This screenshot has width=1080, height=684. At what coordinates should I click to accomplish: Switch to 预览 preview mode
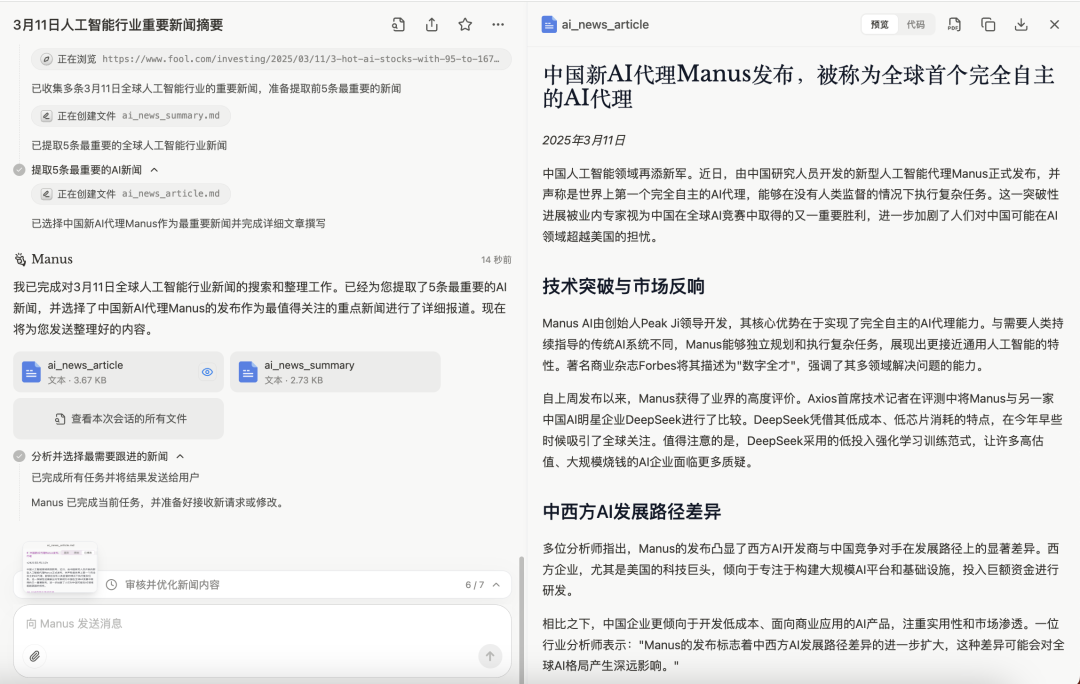(x=880, y=25)
